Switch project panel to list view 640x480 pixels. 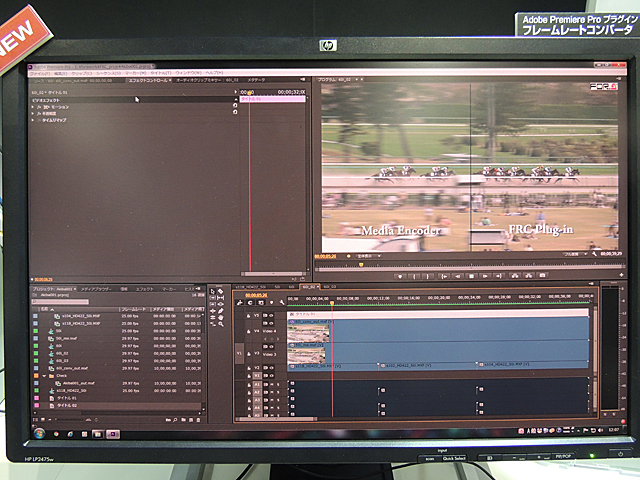click(36, 420)
